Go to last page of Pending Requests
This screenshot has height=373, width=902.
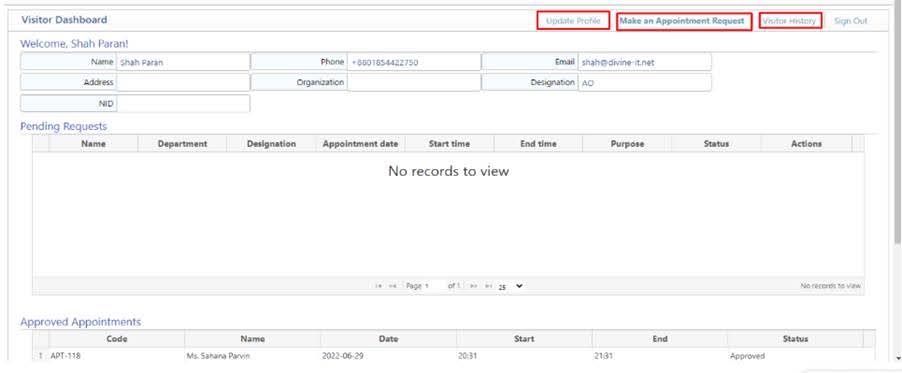pyautogui.click(x=488, y=286)
